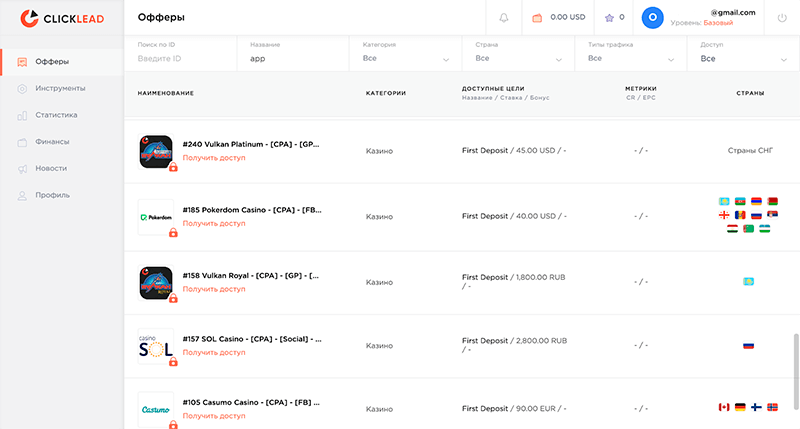The height and width of the screenshot is (429, 800).
Task: Go to Финансы menu item
Action: (52, 141)
